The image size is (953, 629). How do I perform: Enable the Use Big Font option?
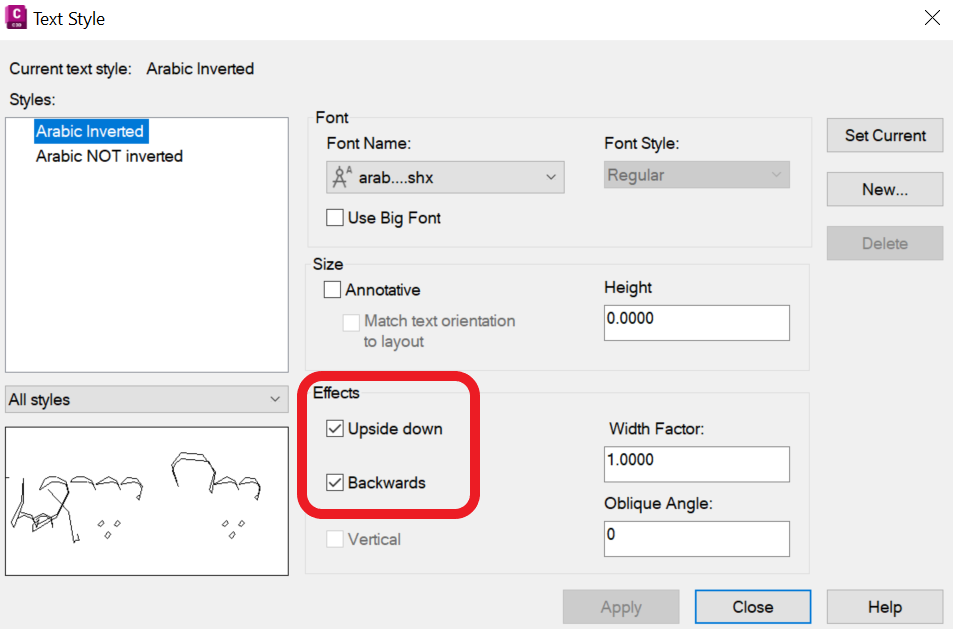[336, 217]
